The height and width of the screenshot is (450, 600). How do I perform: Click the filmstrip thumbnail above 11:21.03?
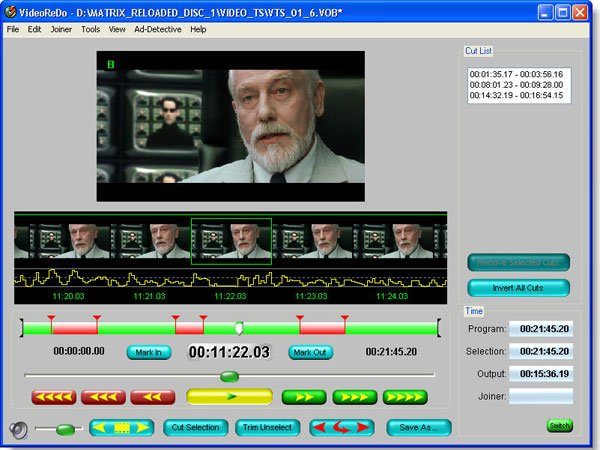point(150,241)
